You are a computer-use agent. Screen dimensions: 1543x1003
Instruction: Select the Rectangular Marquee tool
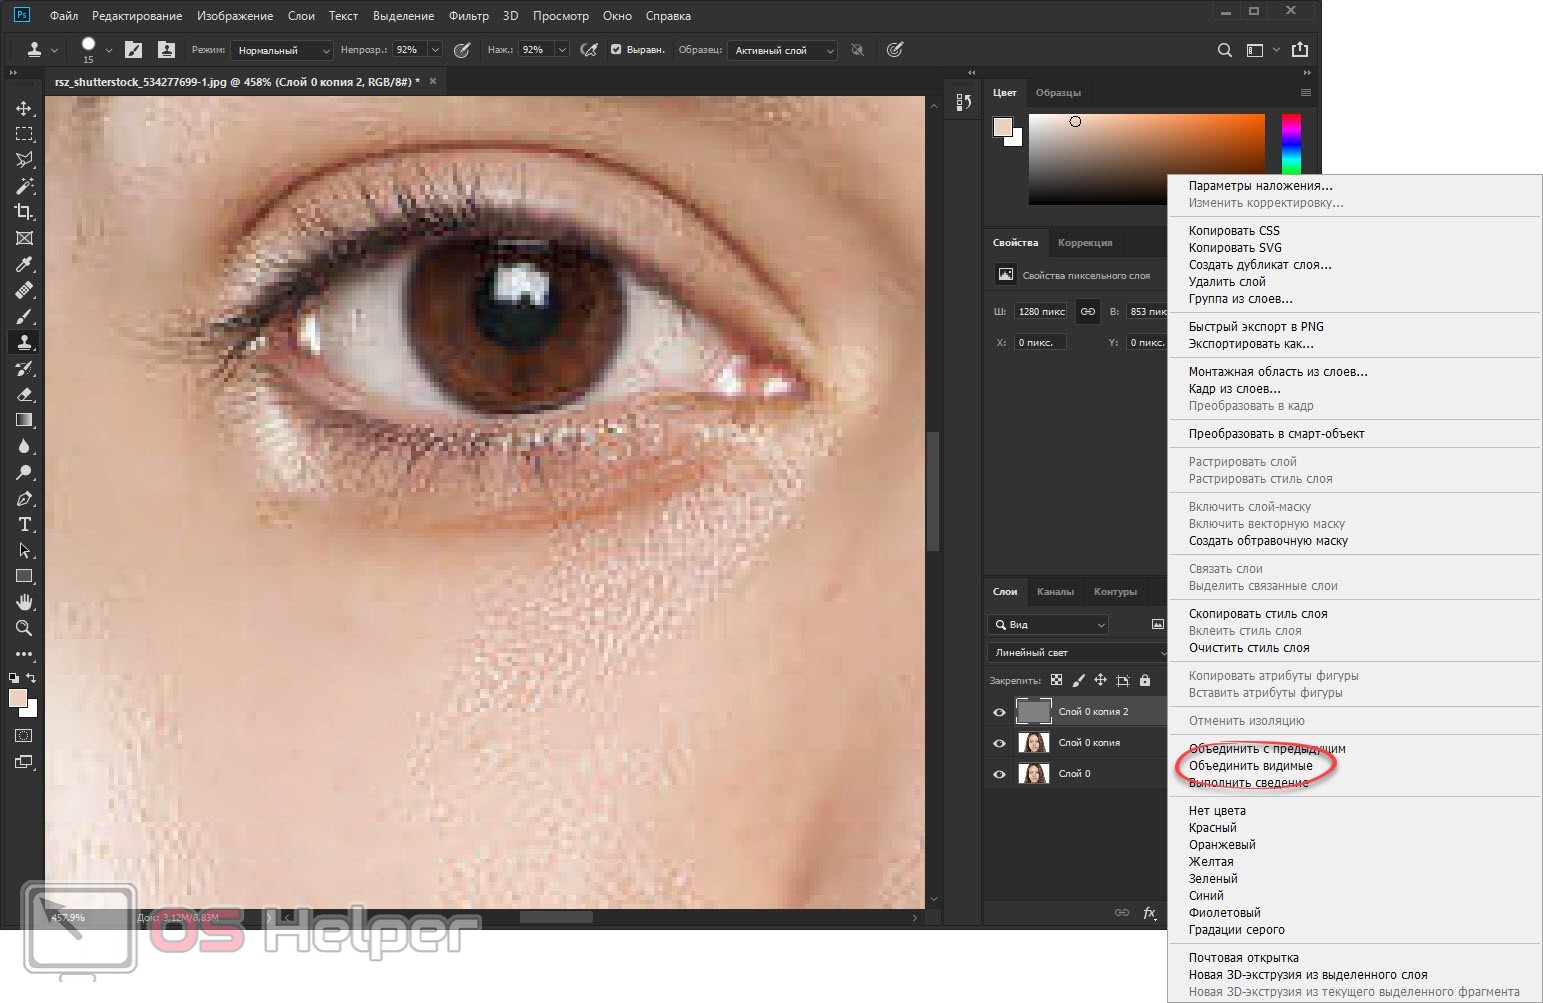coord(24,134)
